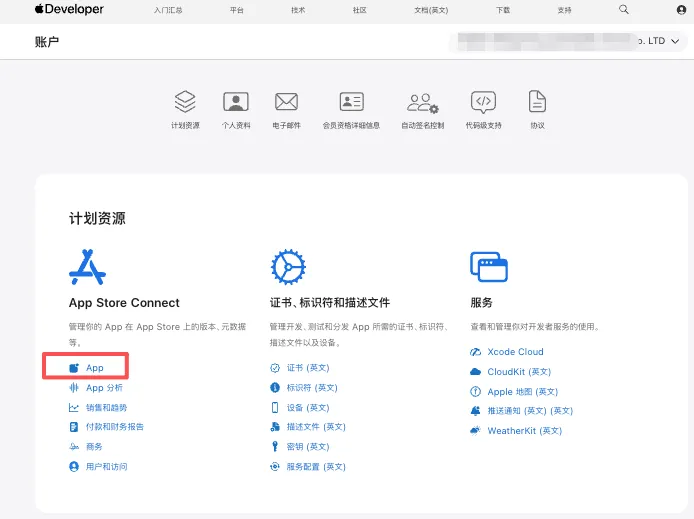The image size is (694, 519).
Task: Click the 密钥 key icon
Action: [x=275, y=446]
